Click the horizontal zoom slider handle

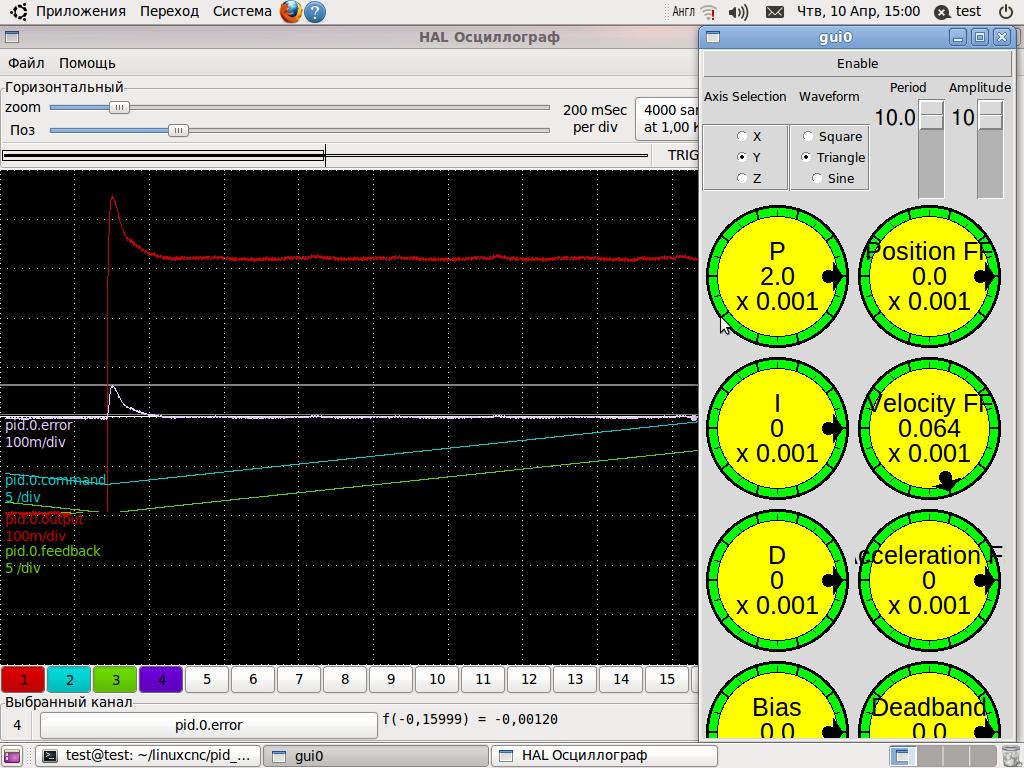[x=119, y=107]
